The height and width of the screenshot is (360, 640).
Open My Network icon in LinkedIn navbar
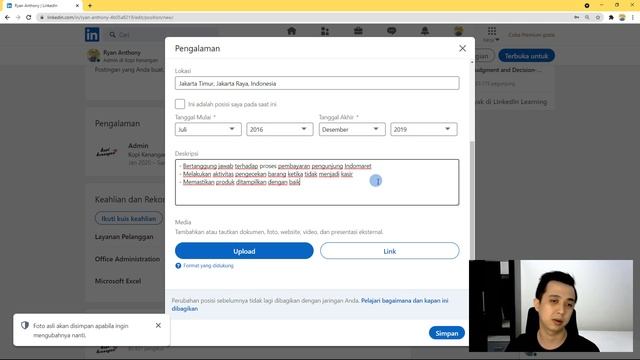click(325, 31)
